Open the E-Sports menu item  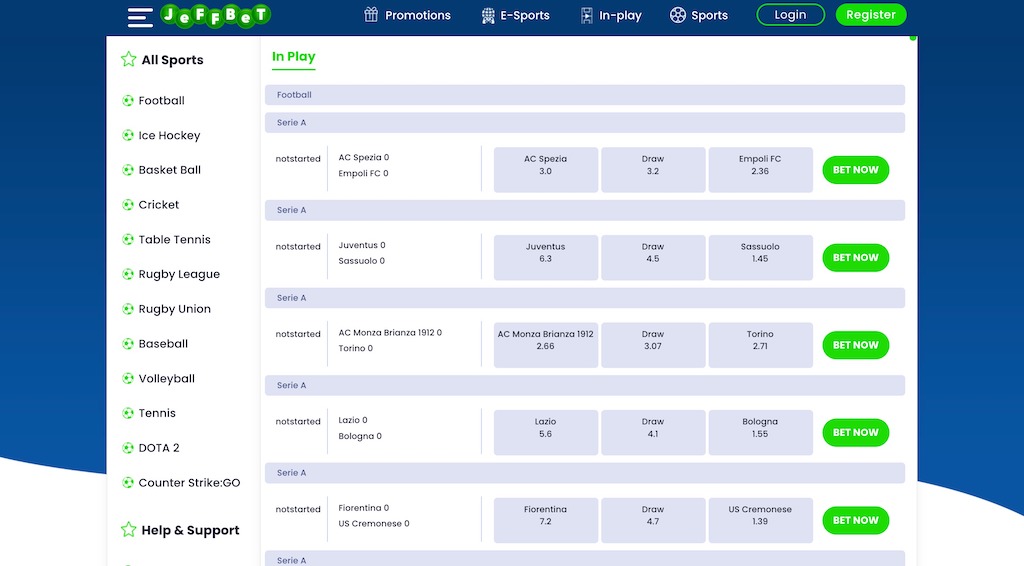tap(524, 15)
